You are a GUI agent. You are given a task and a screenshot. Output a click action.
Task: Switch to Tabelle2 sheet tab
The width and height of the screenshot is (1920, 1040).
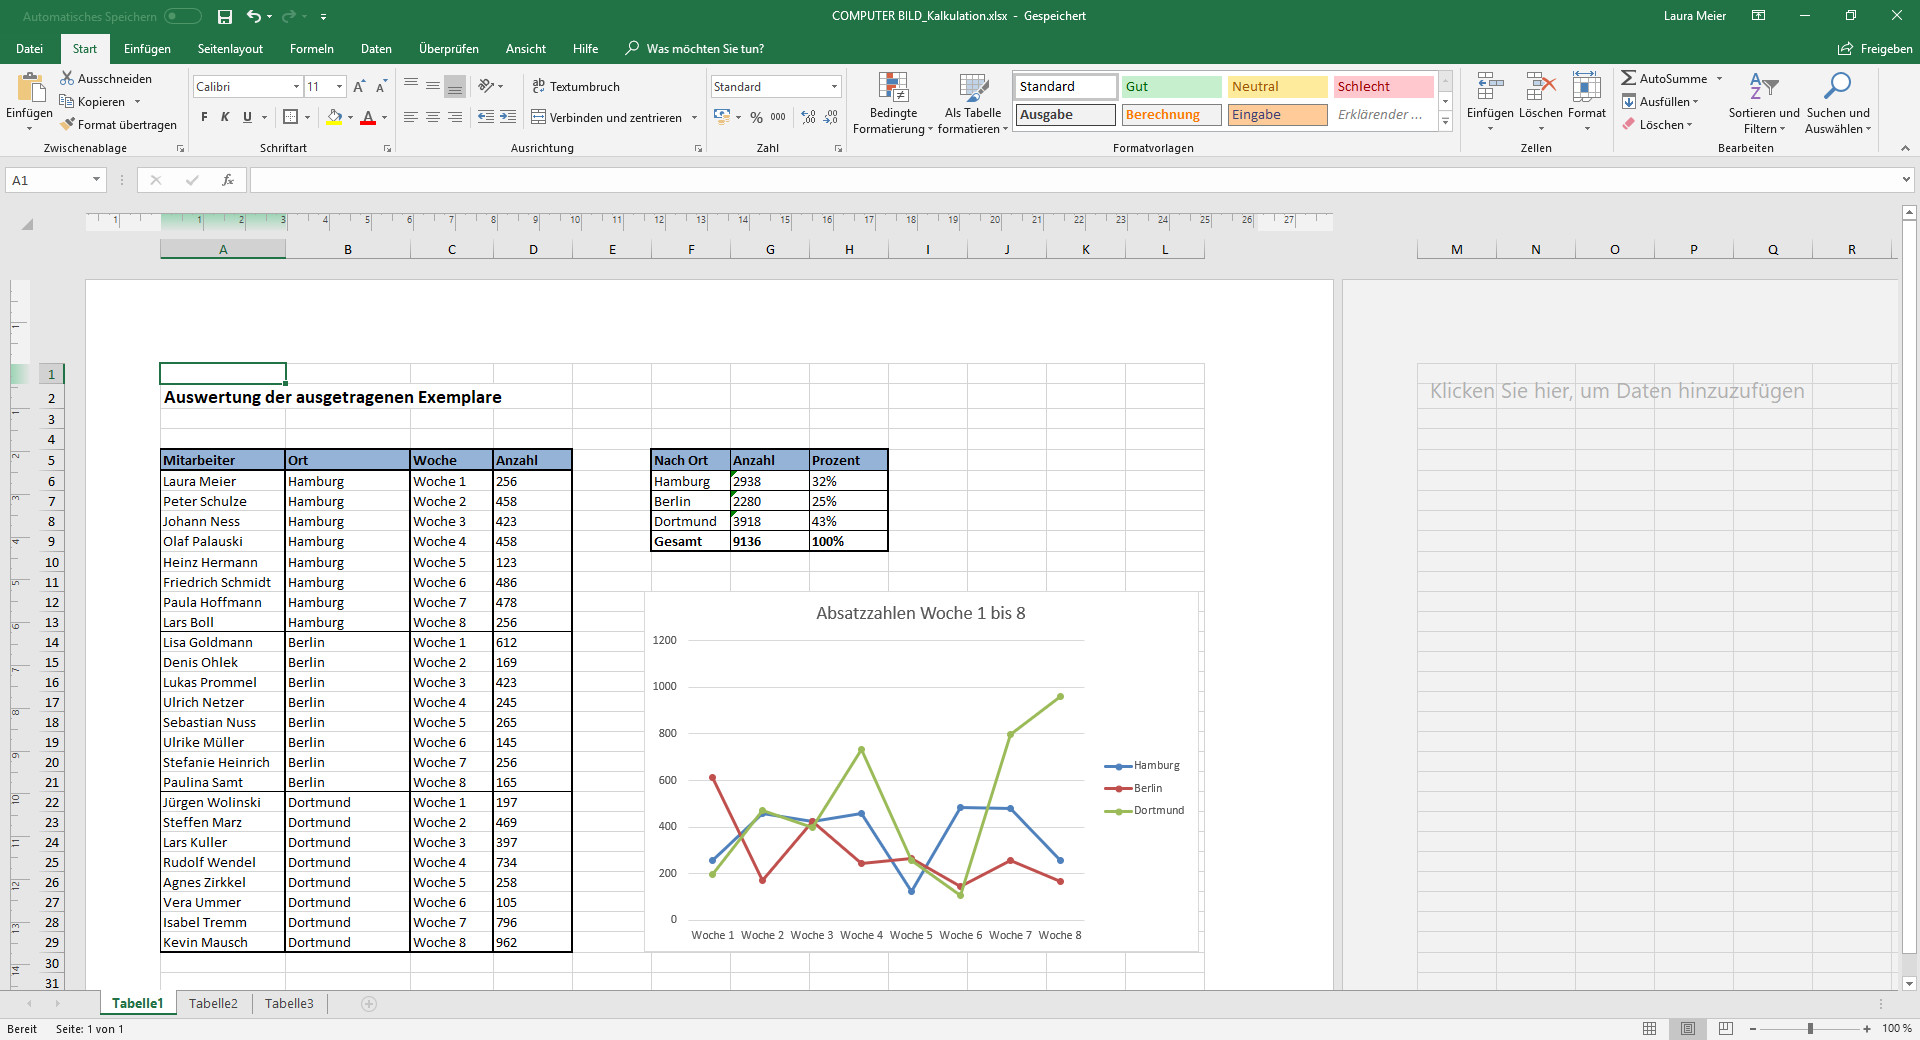coord(213,1003)
